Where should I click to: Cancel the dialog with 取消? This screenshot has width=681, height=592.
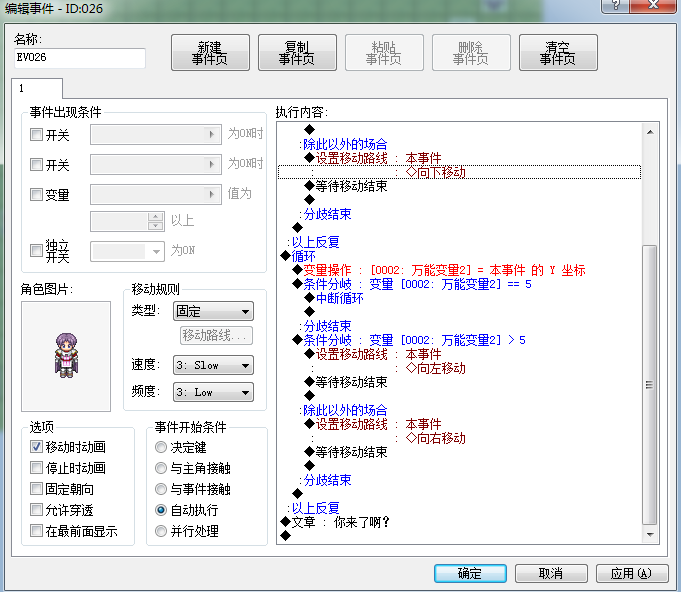coord(551,573)
